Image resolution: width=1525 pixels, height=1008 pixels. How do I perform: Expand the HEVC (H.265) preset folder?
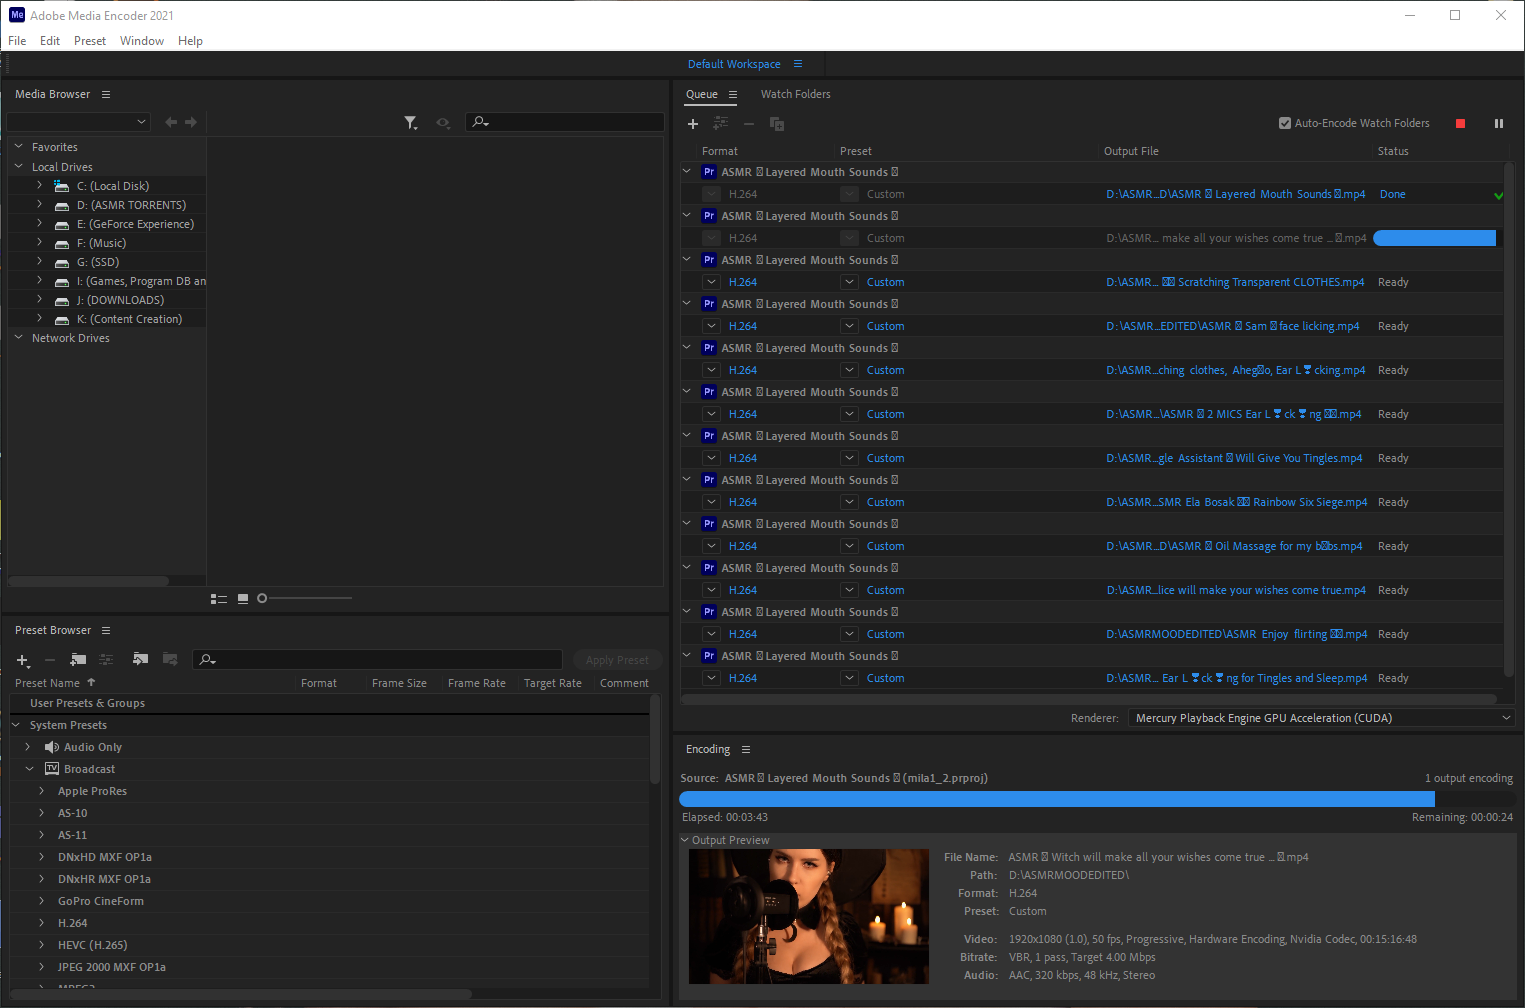coord(42,945)
